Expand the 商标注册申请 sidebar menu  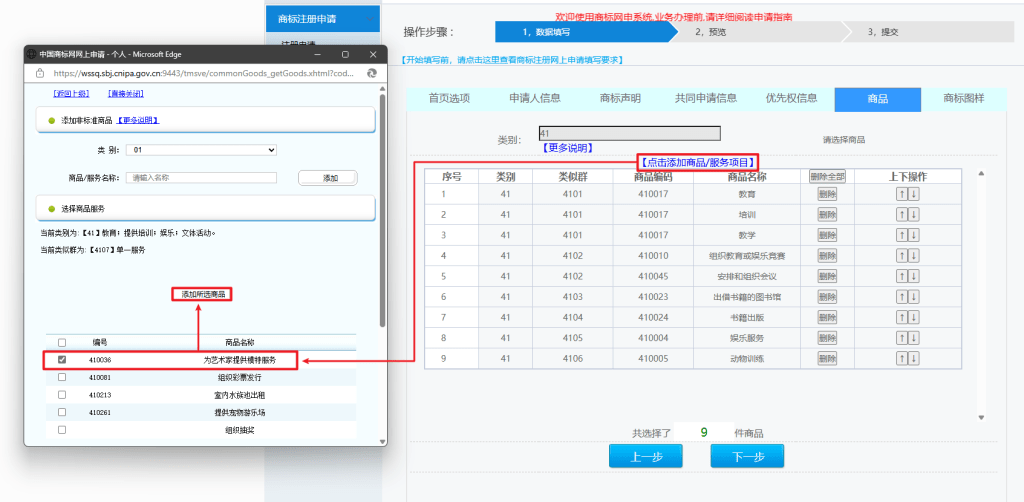point(323,19)
